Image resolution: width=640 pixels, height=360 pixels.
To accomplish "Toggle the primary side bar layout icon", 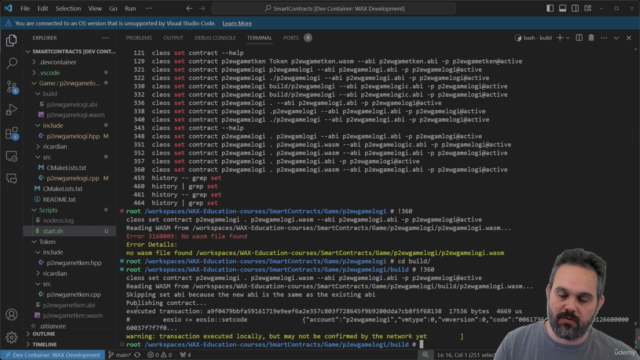I will [550, 8].
